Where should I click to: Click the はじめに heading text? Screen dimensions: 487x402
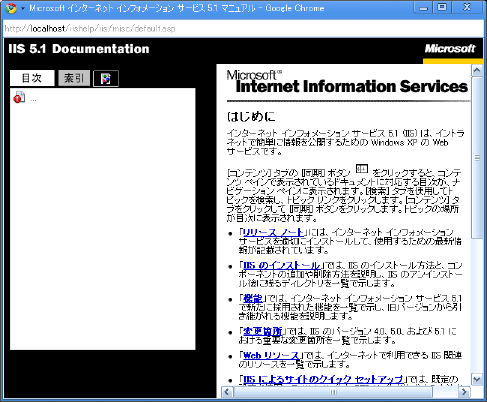coord(251,117)
